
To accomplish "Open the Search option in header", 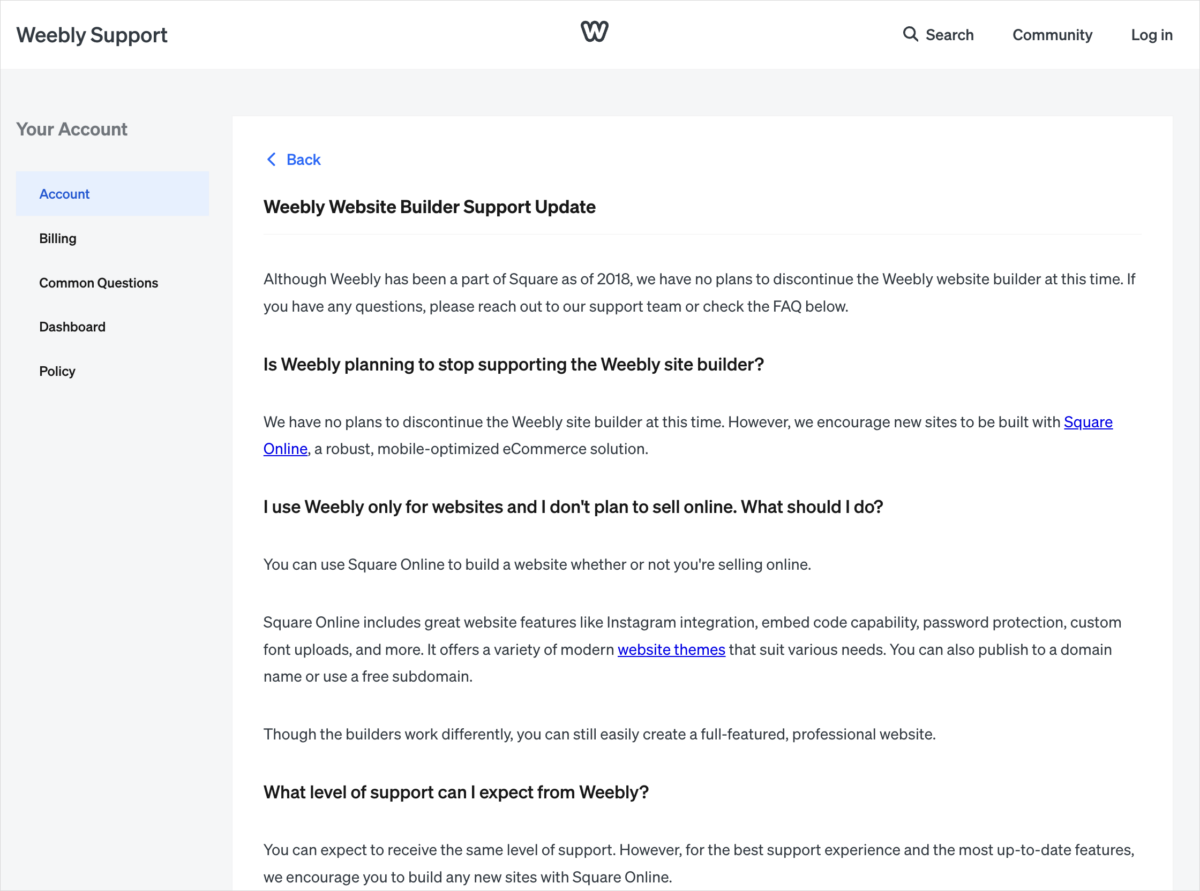I will pyautogui.click(x=938, y=34).
